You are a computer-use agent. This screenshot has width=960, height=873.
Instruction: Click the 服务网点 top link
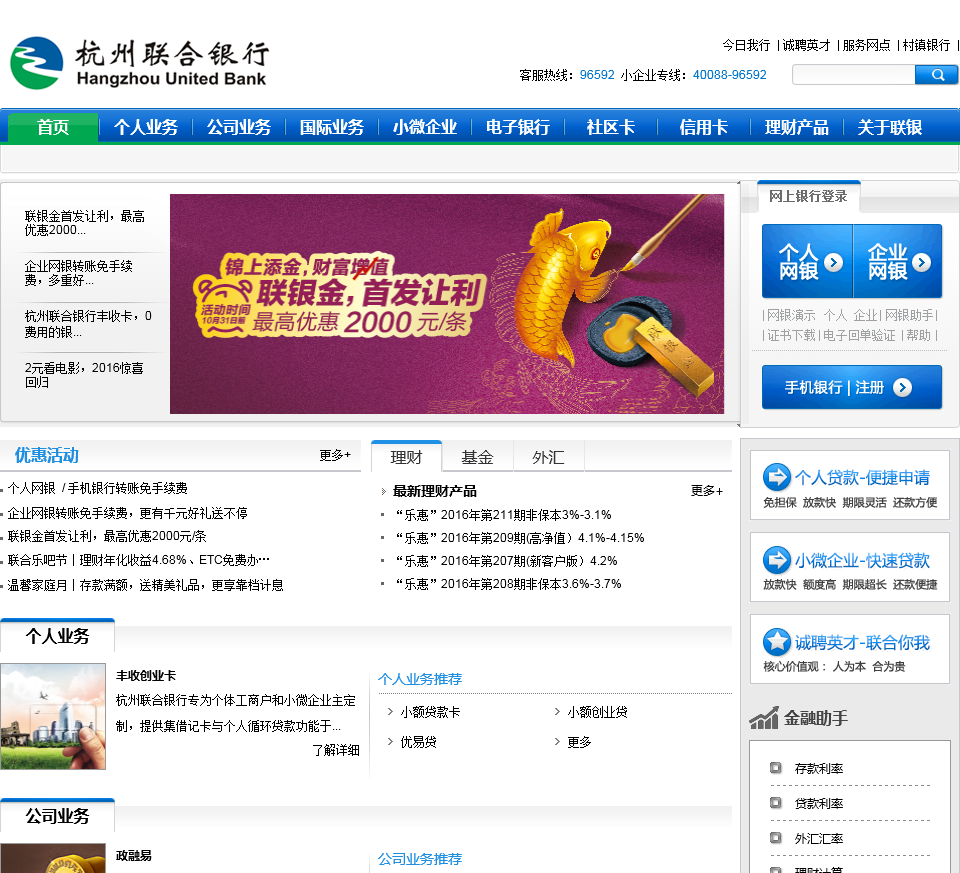pyautogui.click(x=866, y=45)
